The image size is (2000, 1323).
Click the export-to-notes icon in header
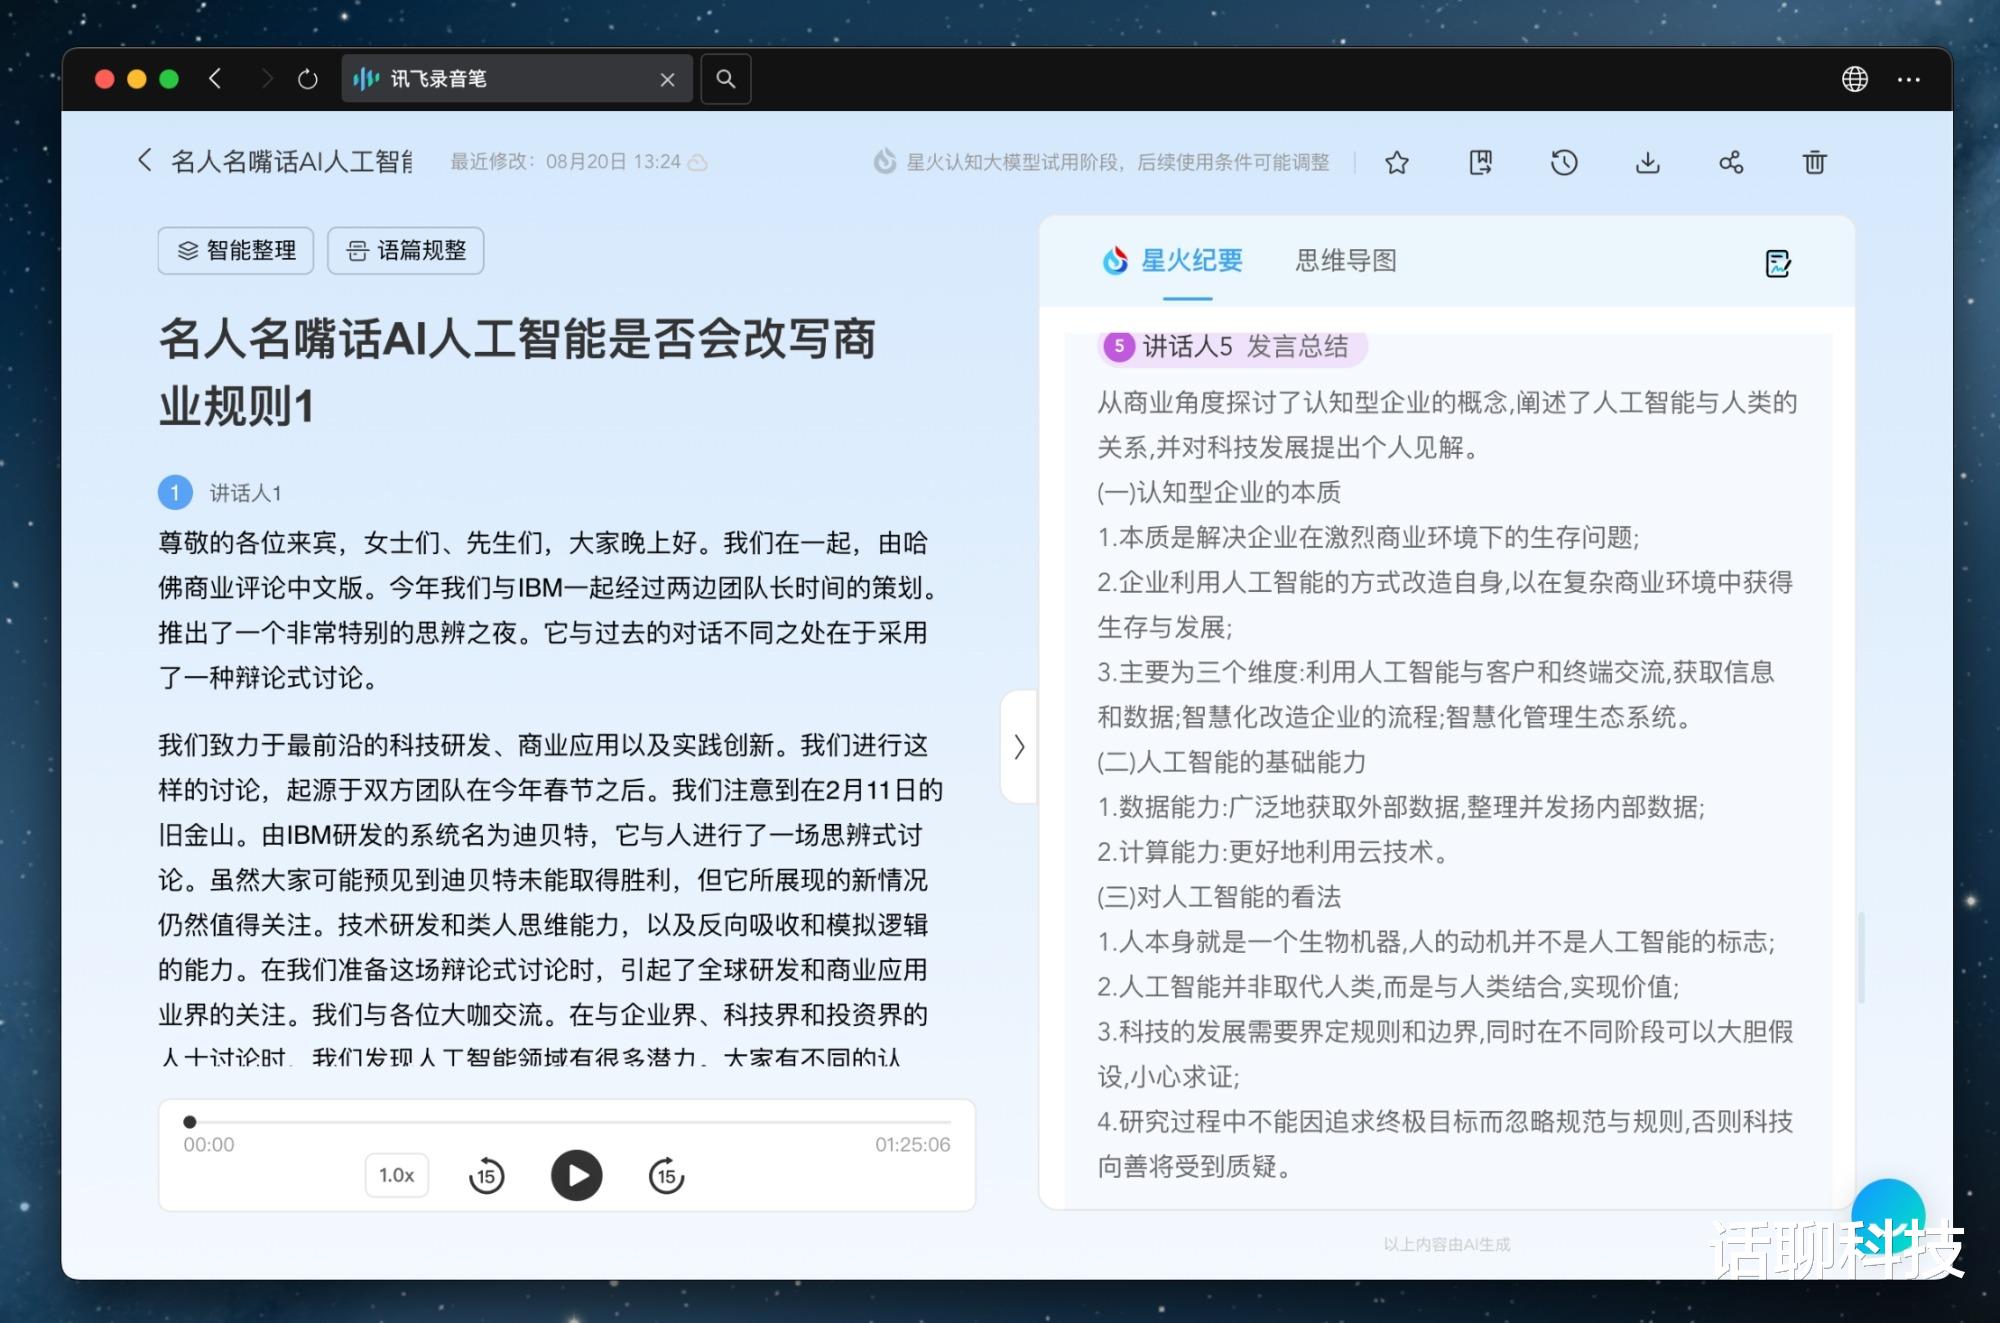(1480, 162)
